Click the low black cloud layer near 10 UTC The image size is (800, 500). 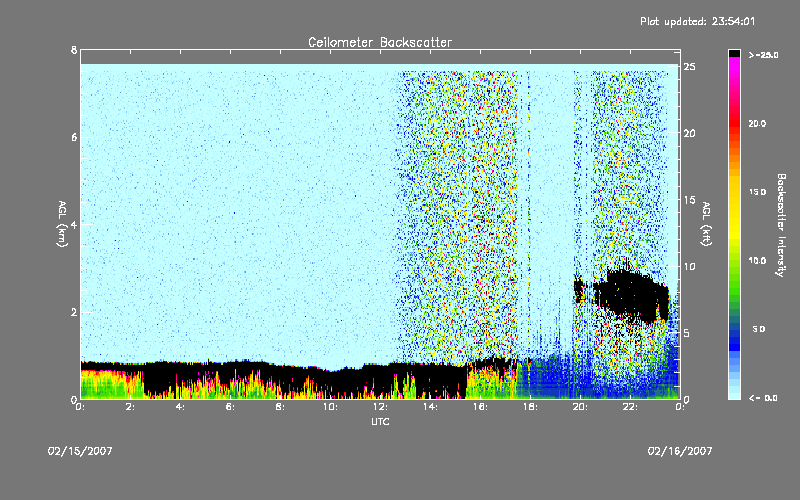click(331, 382)
